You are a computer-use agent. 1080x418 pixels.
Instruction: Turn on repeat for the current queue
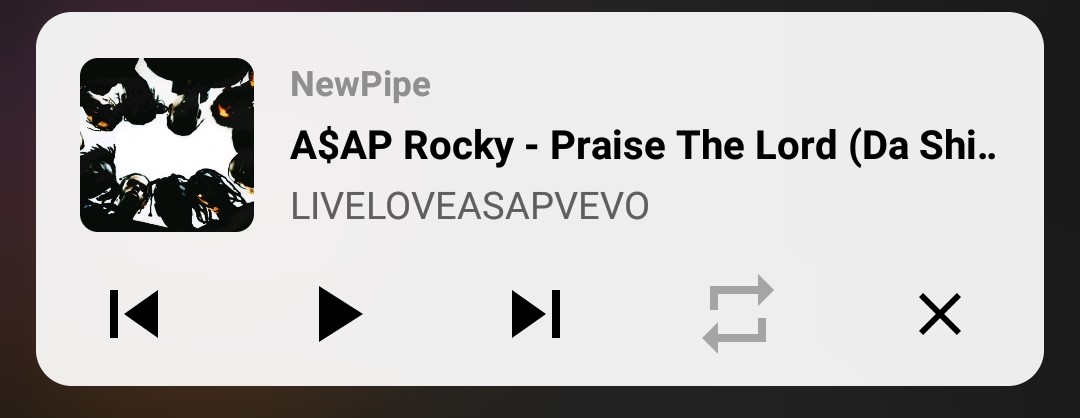click(x=738, y=314)
